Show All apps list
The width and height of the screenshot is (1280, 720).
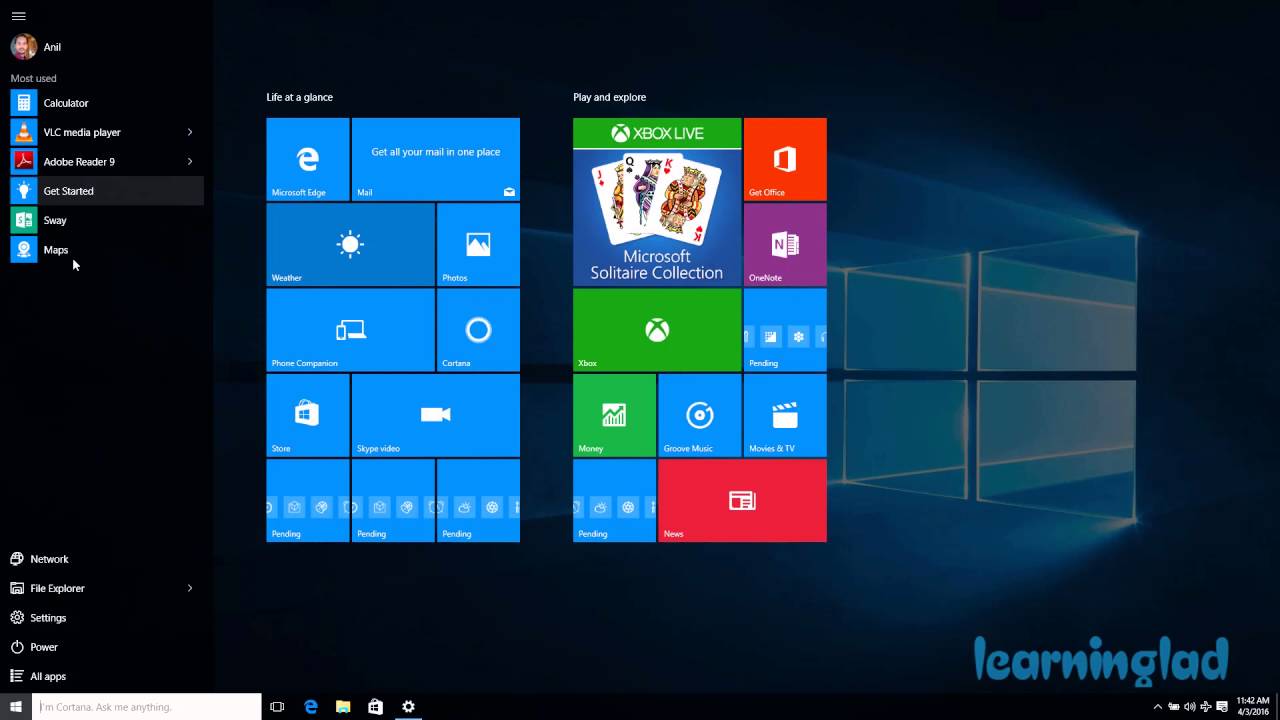click(x=106, y=676)
